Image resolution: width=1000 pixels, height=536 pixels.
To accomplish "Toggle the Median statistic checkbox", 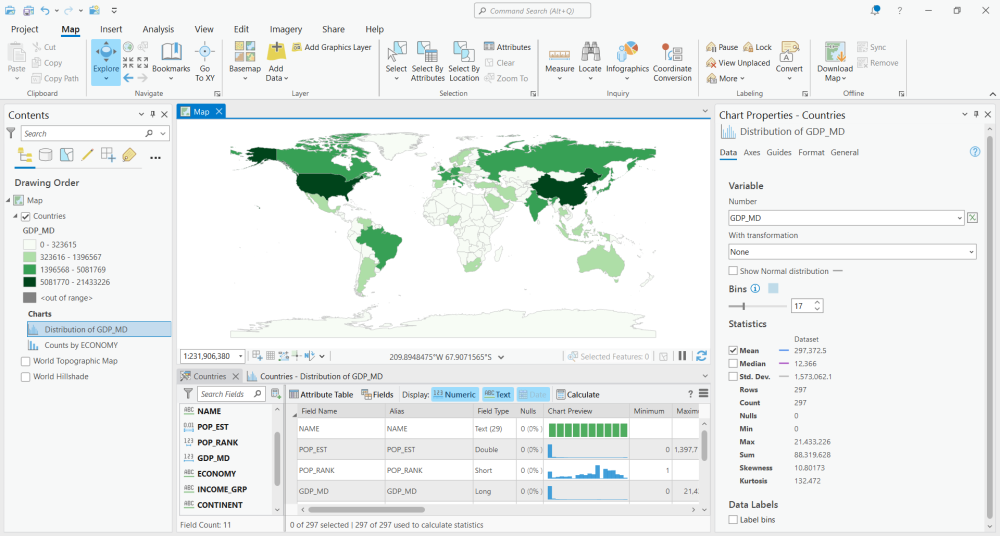I will point(733,364).
